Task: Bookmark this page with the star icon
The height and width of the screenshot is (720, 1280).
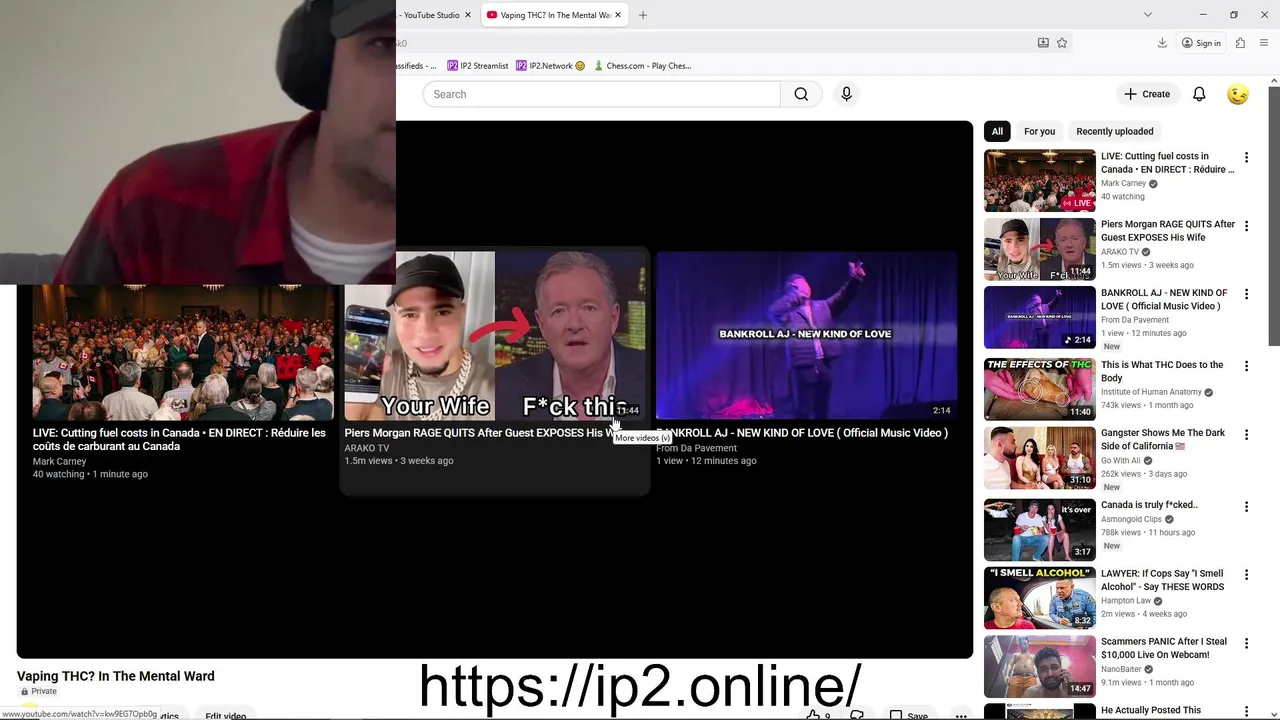Action: (1062, 43)
